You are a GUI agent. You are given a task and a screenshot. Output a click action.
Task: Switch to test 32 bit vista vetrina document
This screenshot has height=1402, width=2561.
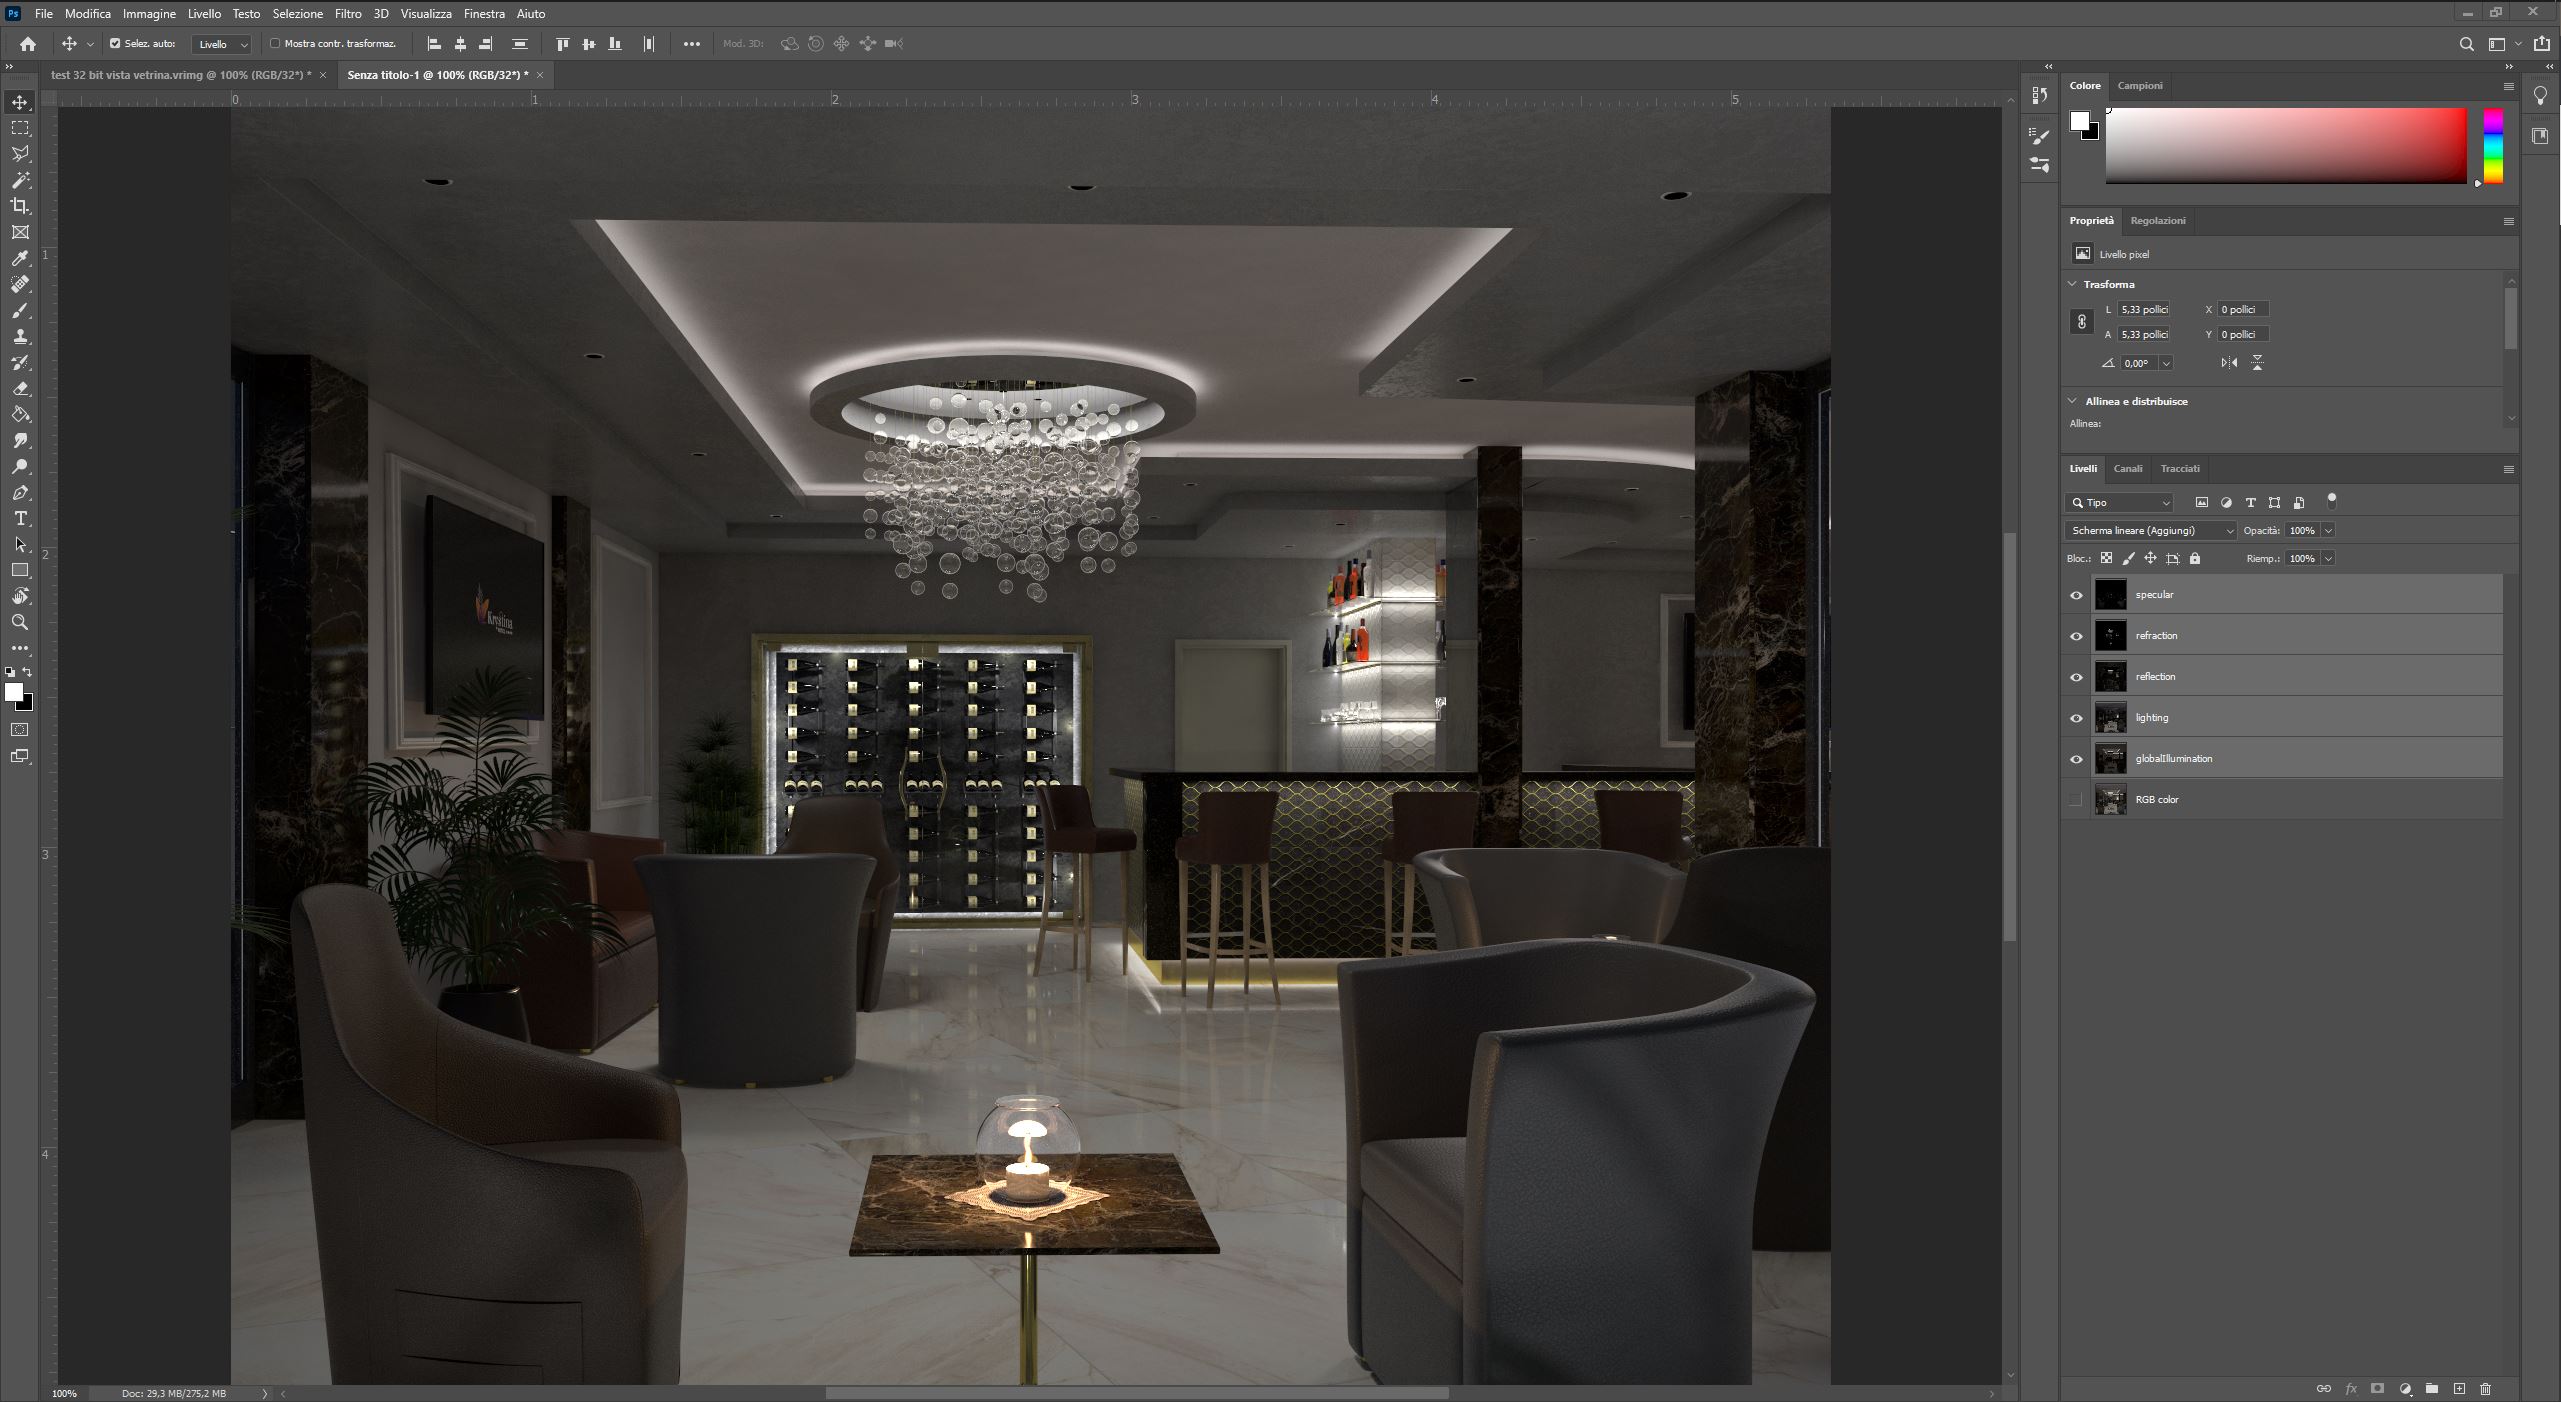coord(180,75)
